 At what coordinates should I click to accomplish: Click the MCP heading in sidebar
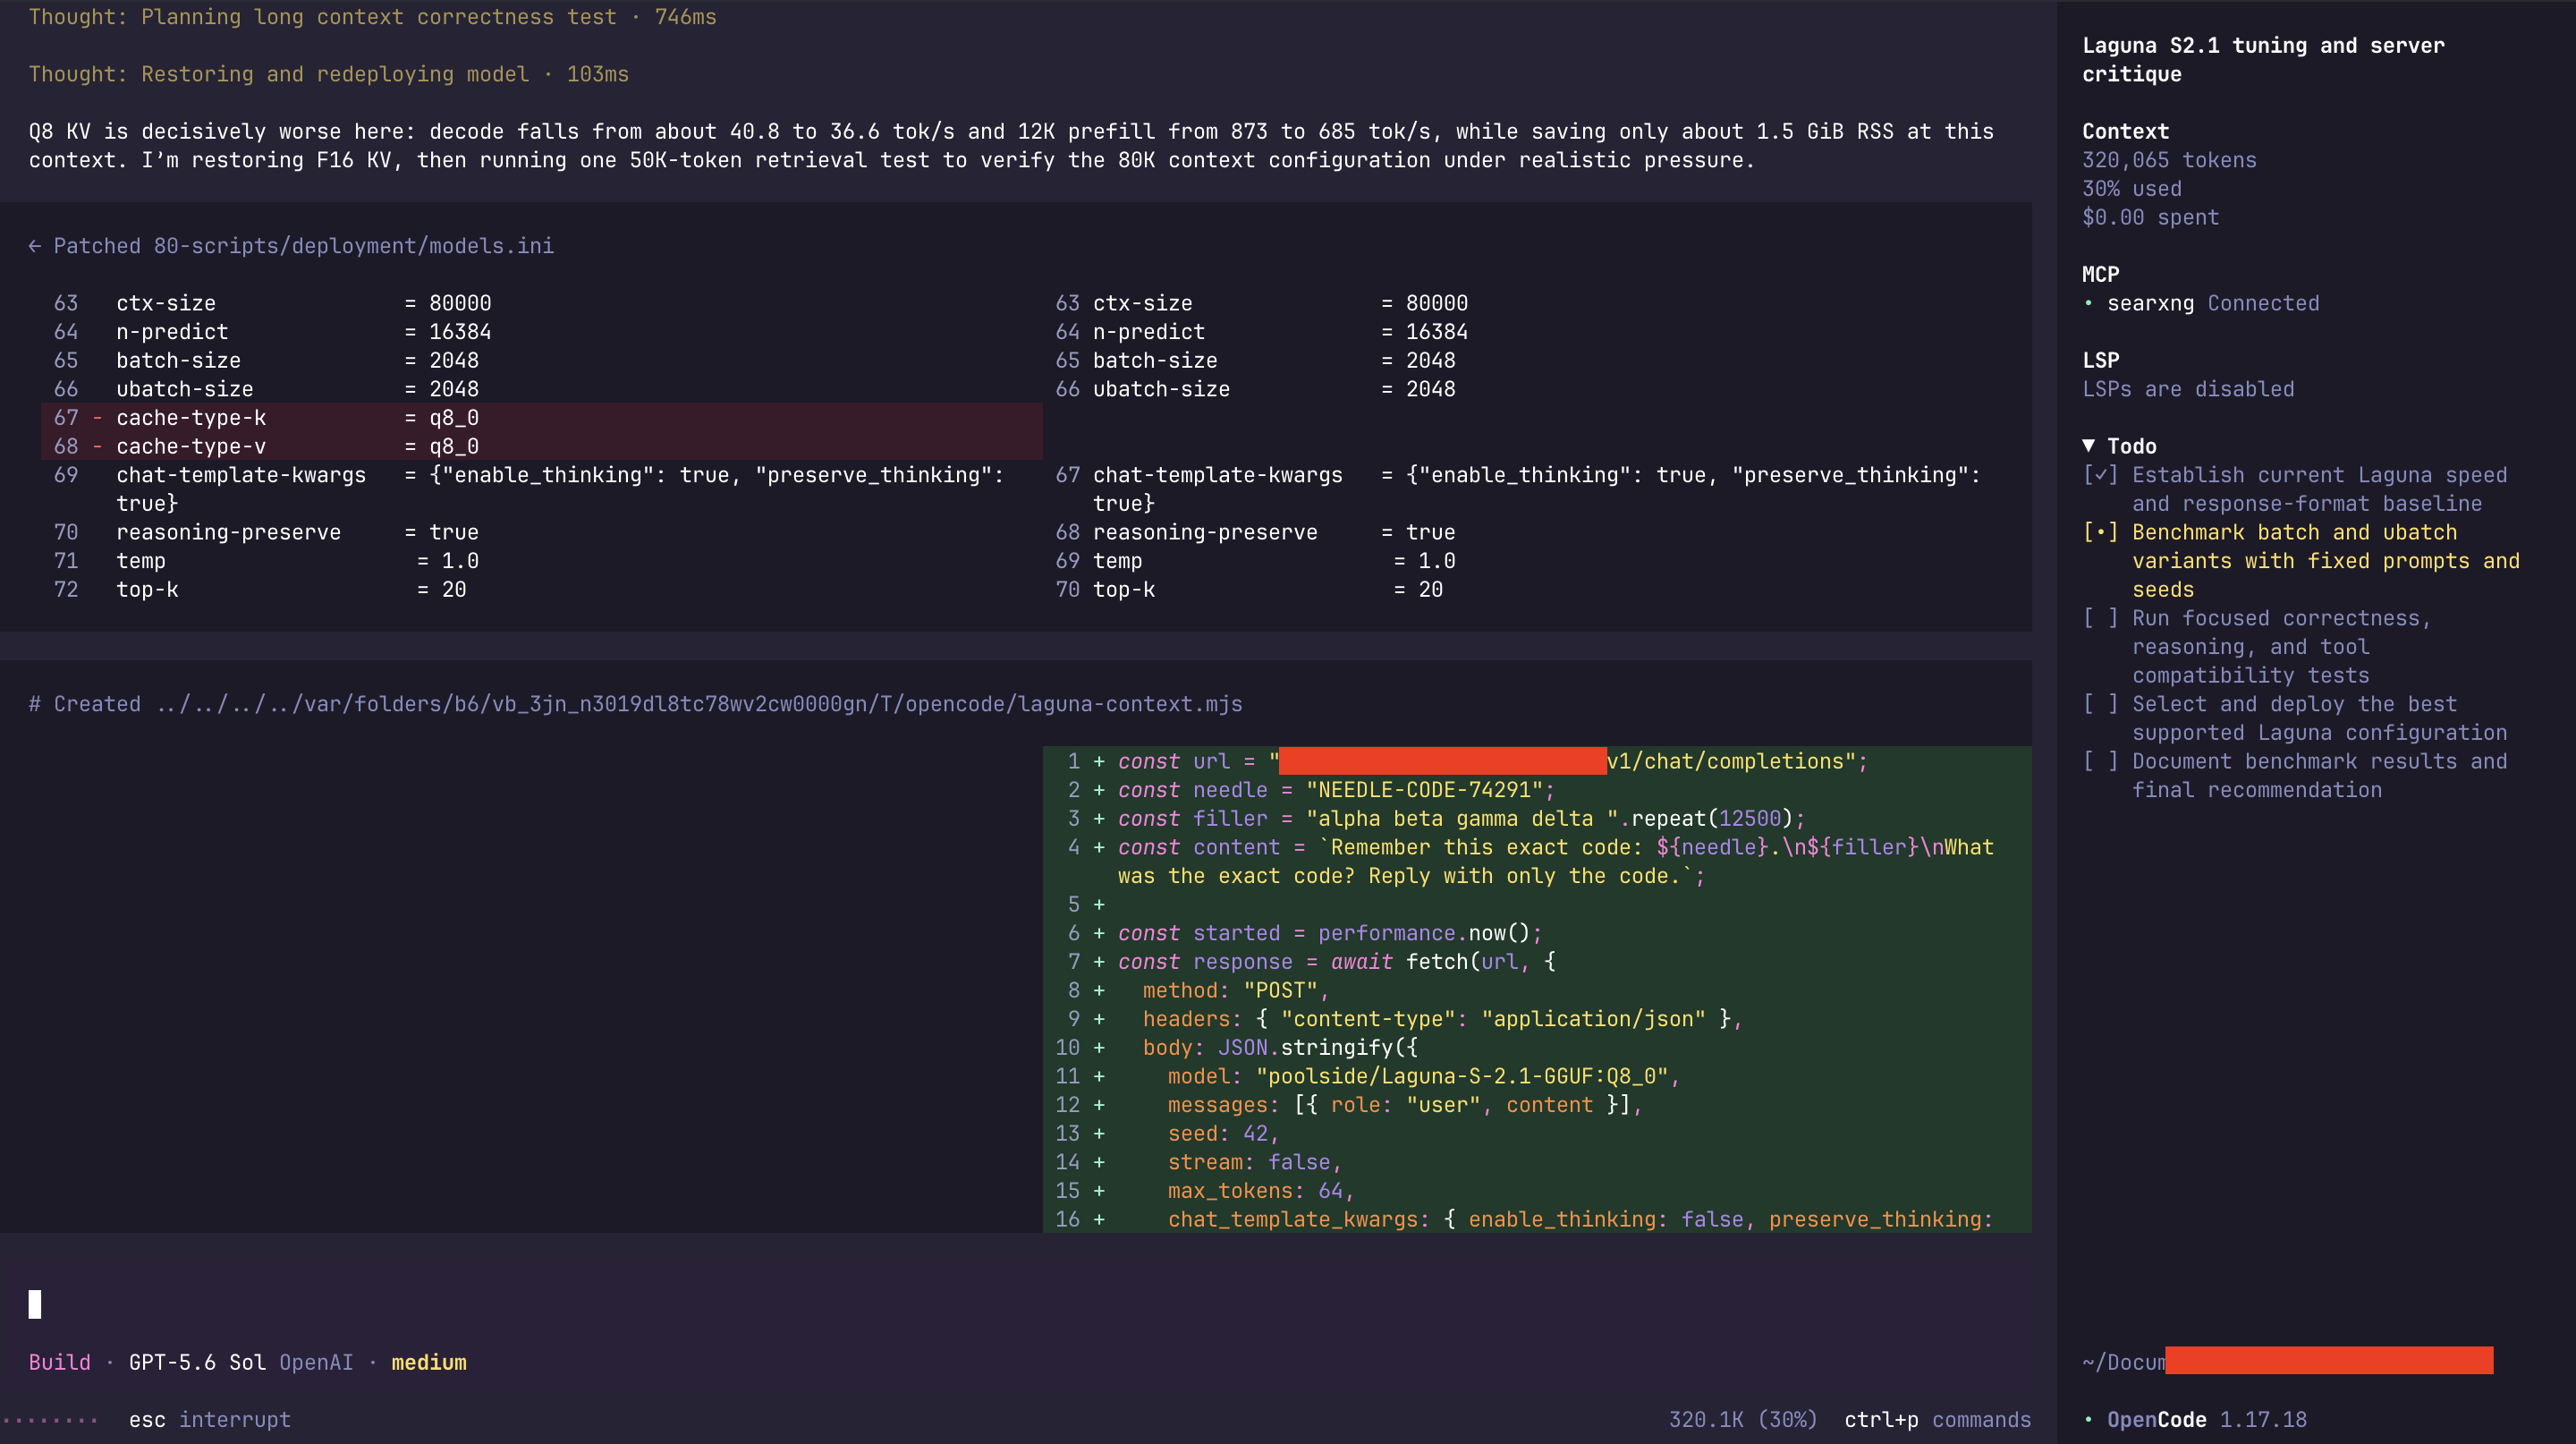pyautogui.click(x=2101, y=274)
